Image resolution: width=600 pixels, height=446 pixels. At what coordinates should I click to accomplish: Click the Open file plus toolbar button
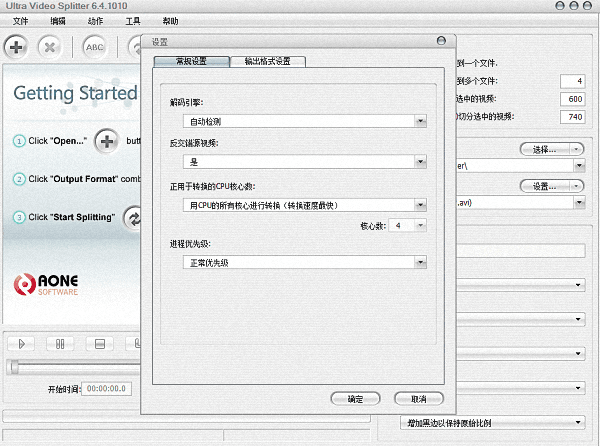pyautogui.click(x=16, y=47)
